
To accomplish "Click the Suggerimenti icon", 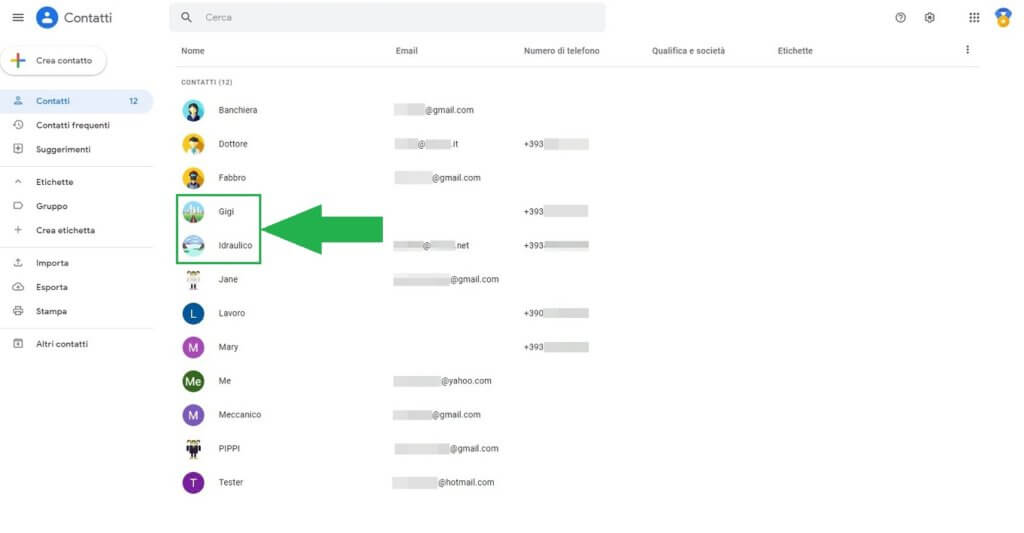I will point(18,149).
